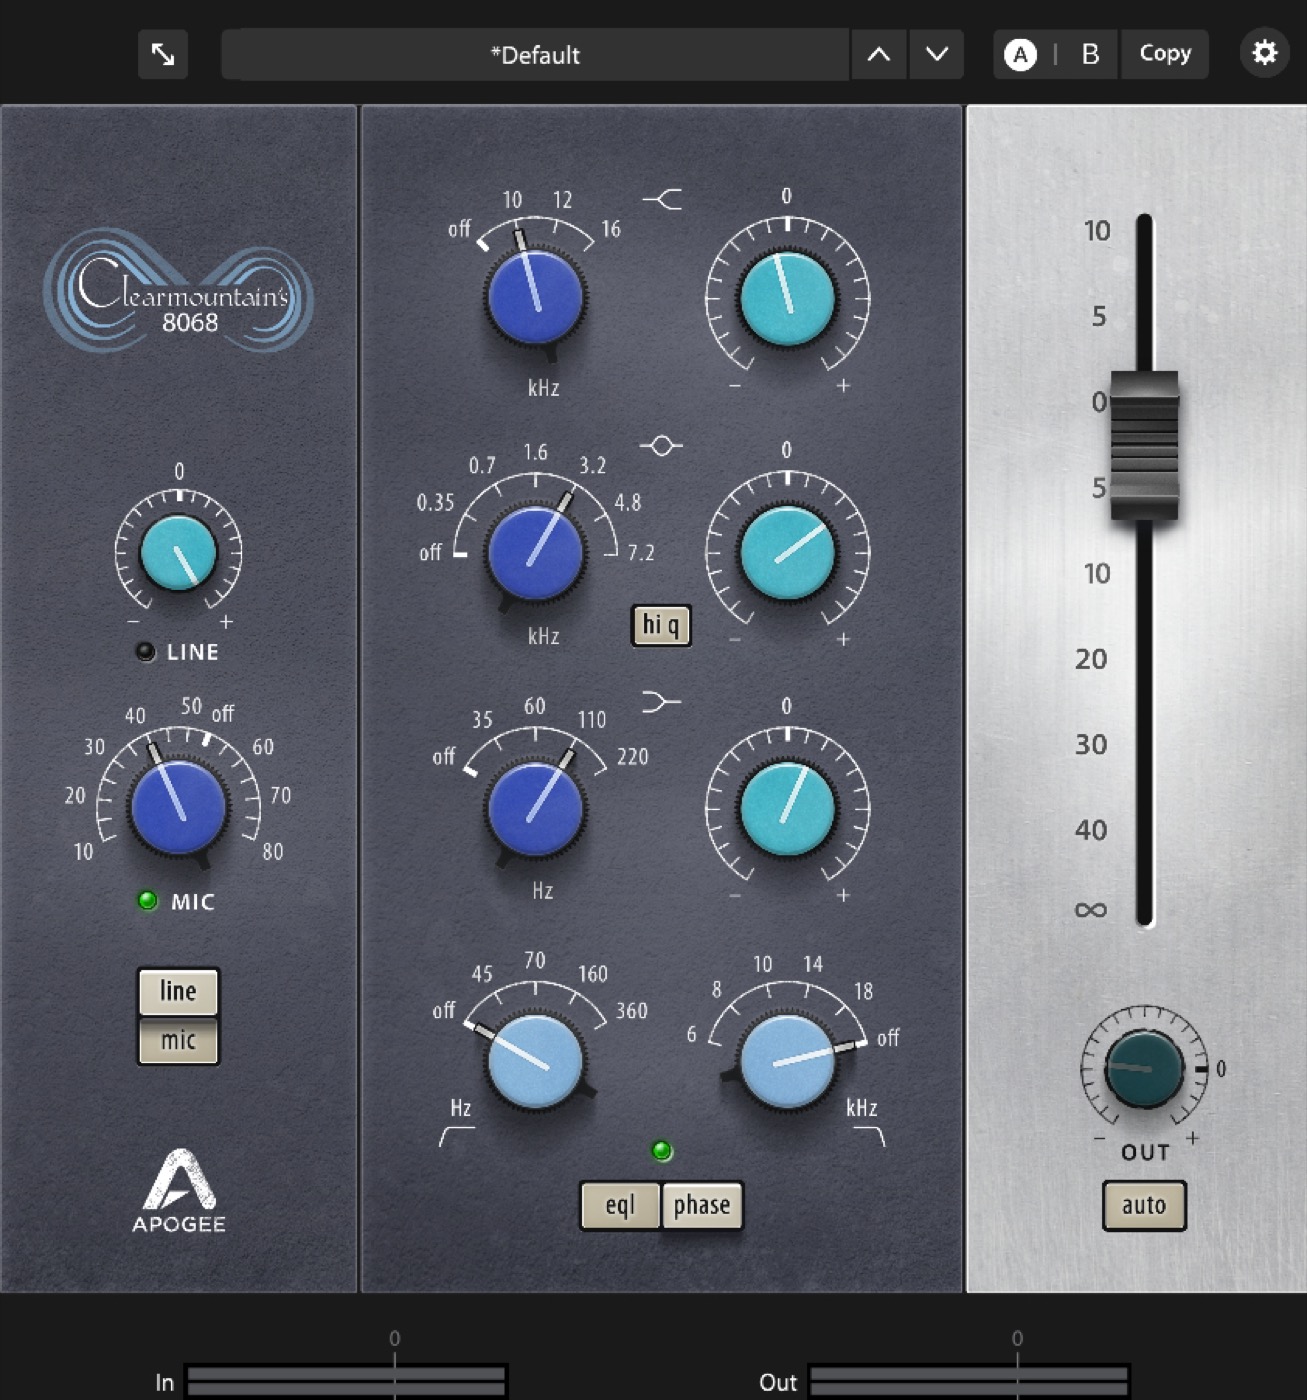Toggle the hi q button

[x=661, y=625]
